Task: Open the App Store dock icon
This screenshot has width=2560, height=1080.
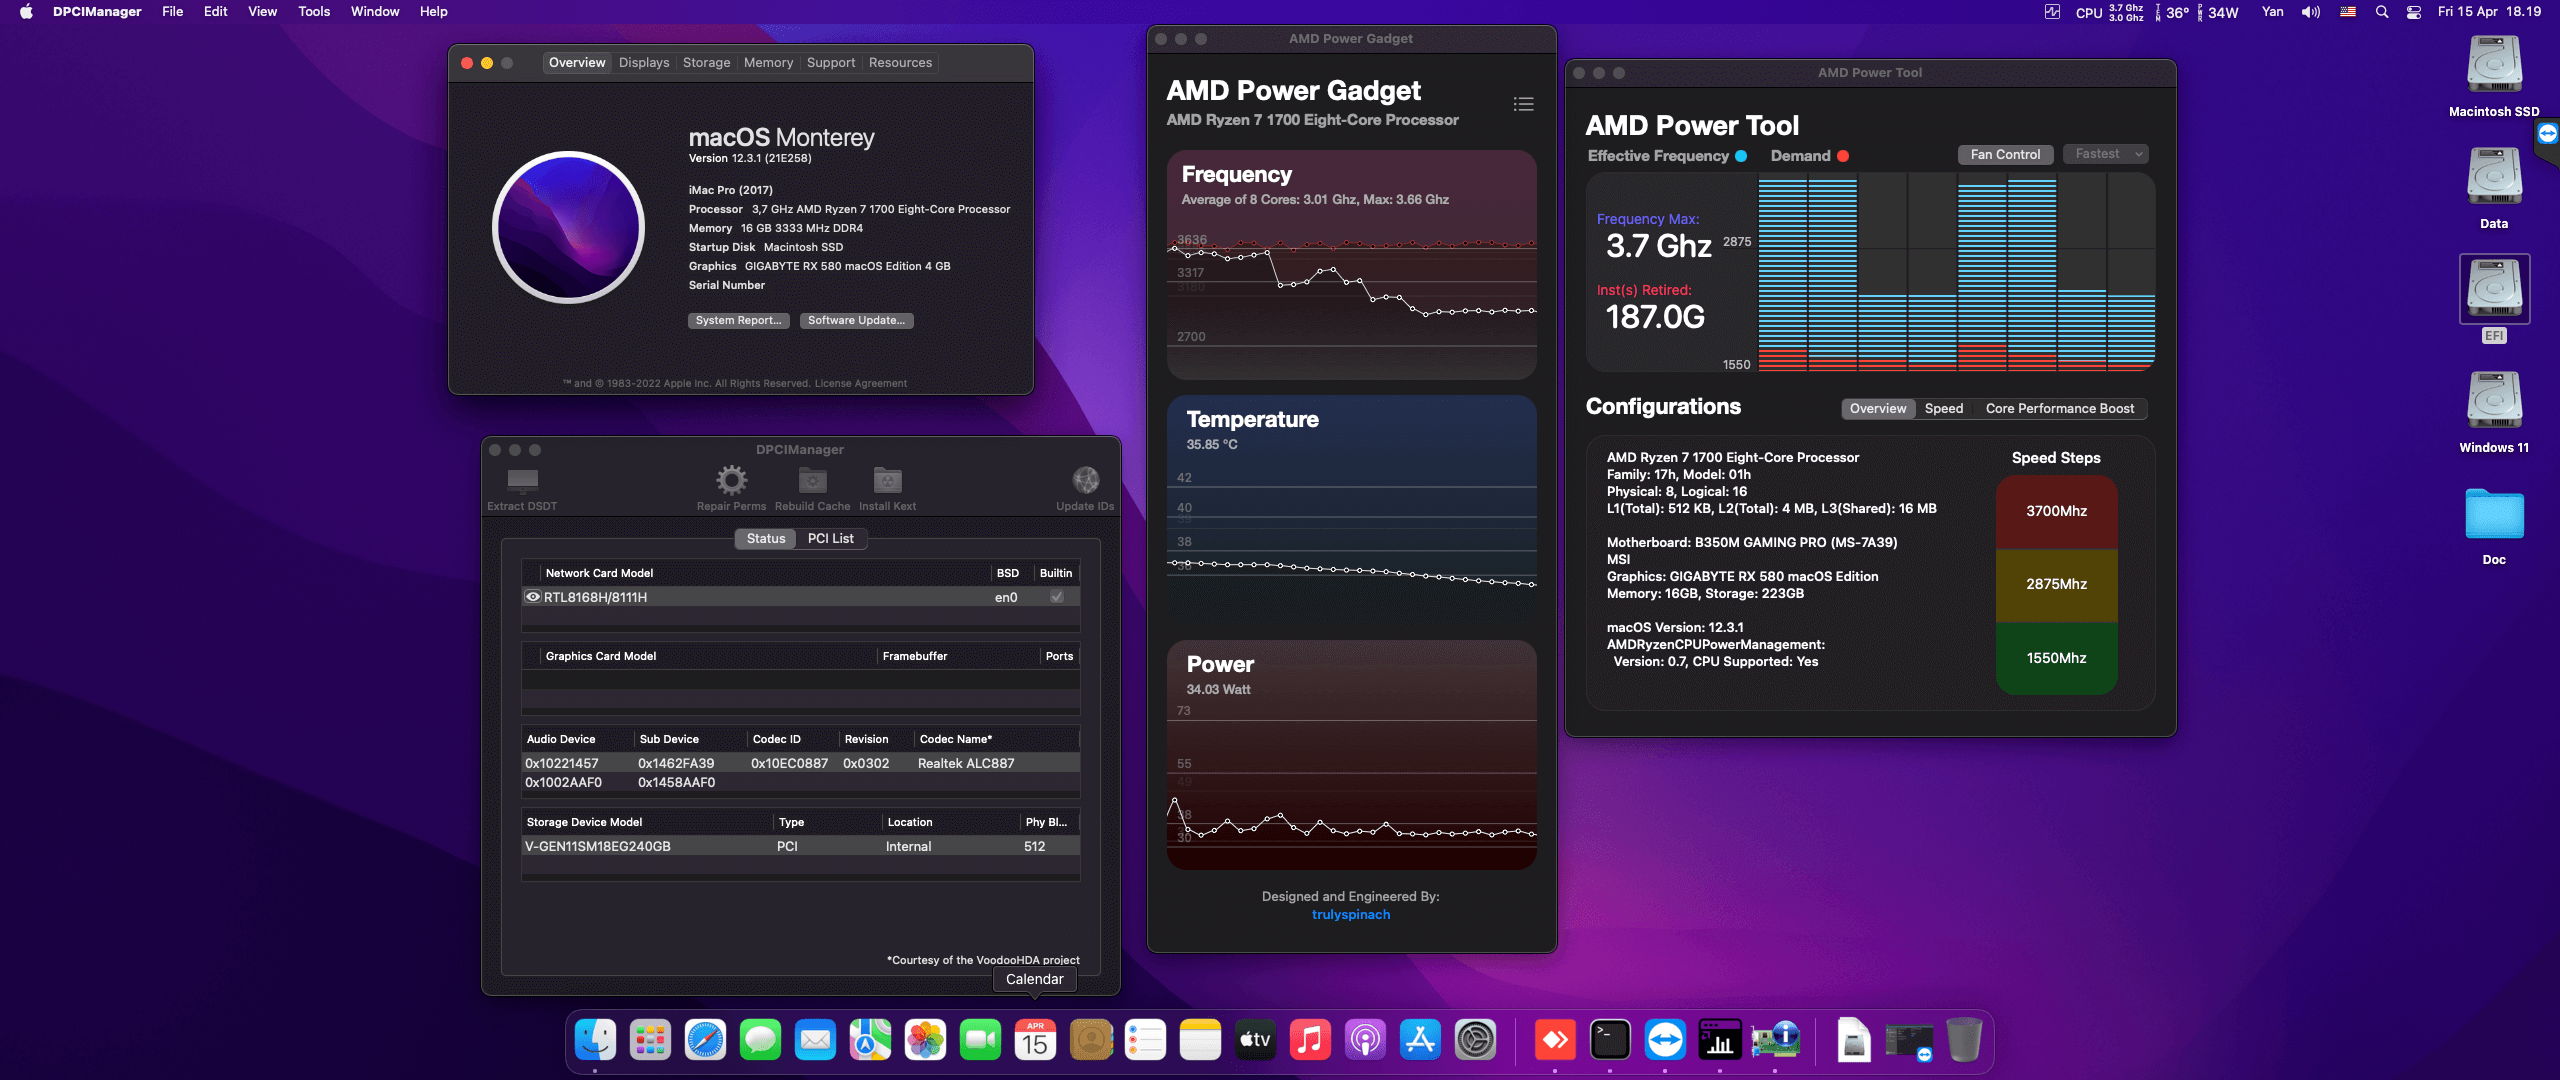Action: pyautogui.click(x=1420, y=1041)
